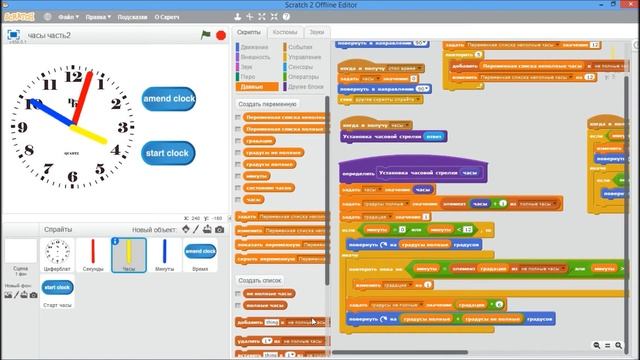Switch to the Звуки tab
This screenshot has height=360, width=640.
[317, 32]
